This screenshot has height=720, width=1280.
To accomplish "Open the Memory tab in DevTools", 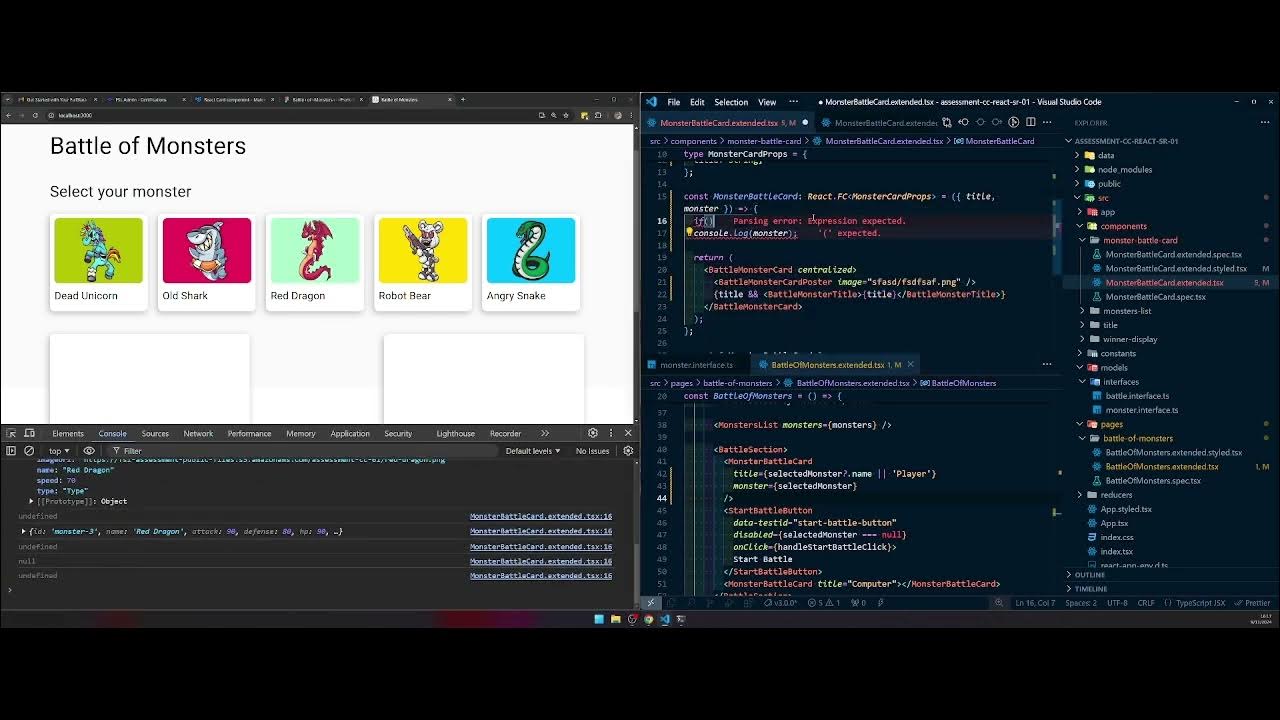I will coord(301,433).
